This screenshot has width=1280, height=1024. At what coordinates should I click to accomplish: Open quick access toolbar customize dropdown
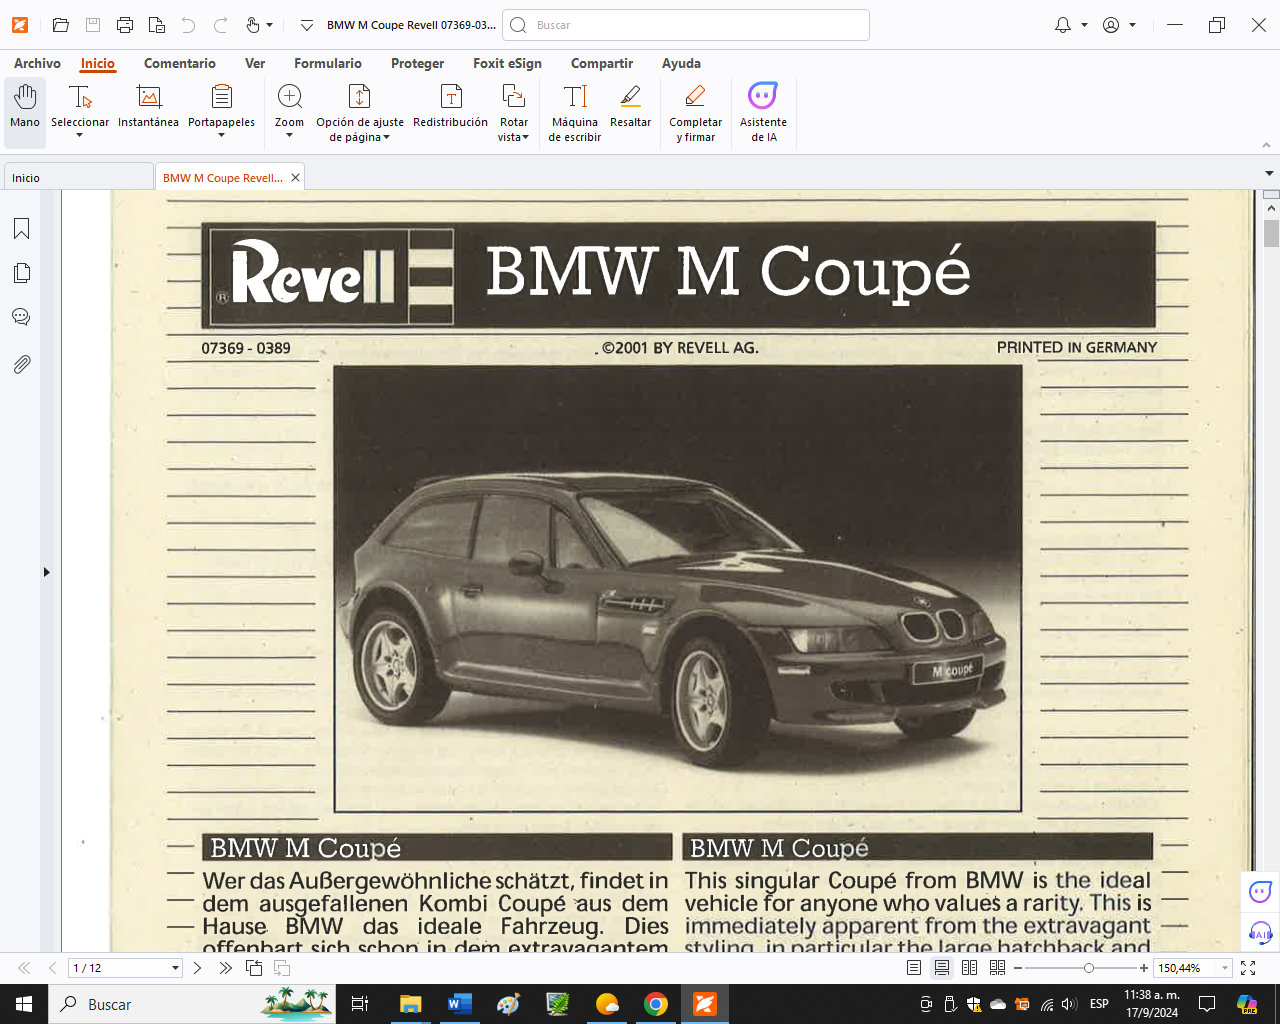tap(307, 25)
